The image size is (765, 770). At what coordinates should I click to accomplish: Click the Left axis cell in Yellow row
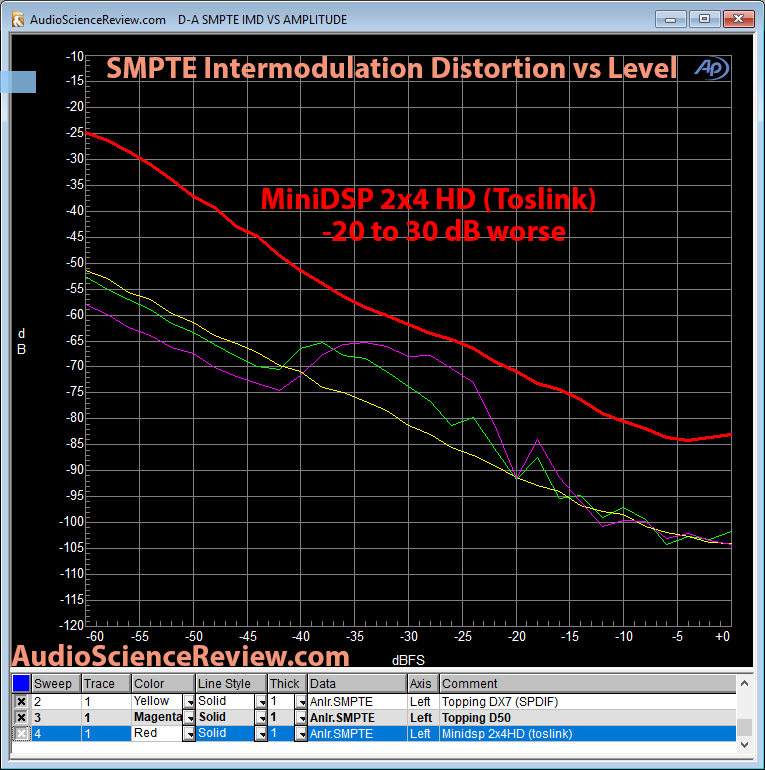pyautogui.click(x=423, y=702)
